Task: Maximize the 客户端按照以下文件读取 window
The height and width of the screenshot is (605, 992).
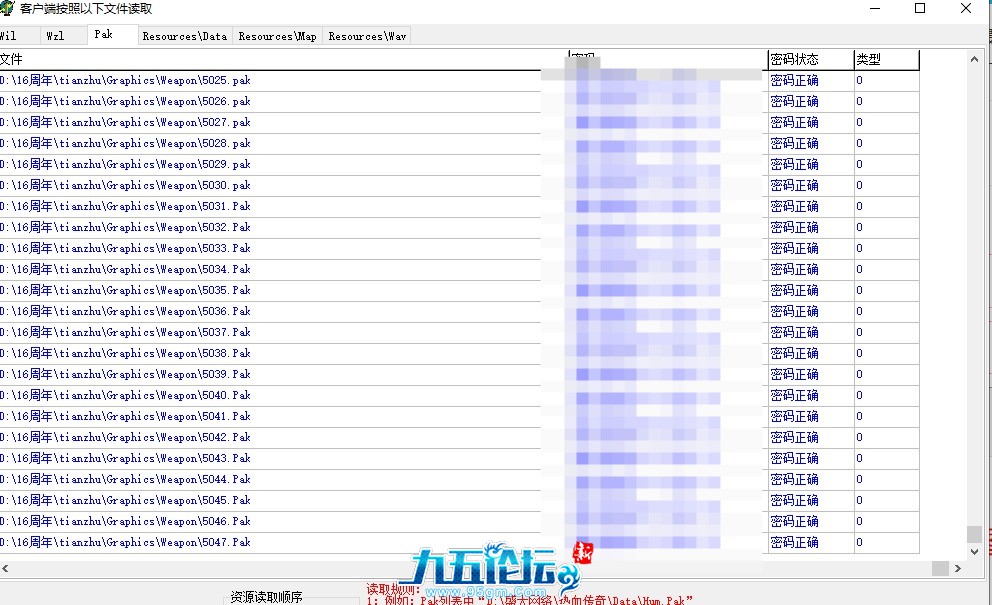Action: coord(920,8)
